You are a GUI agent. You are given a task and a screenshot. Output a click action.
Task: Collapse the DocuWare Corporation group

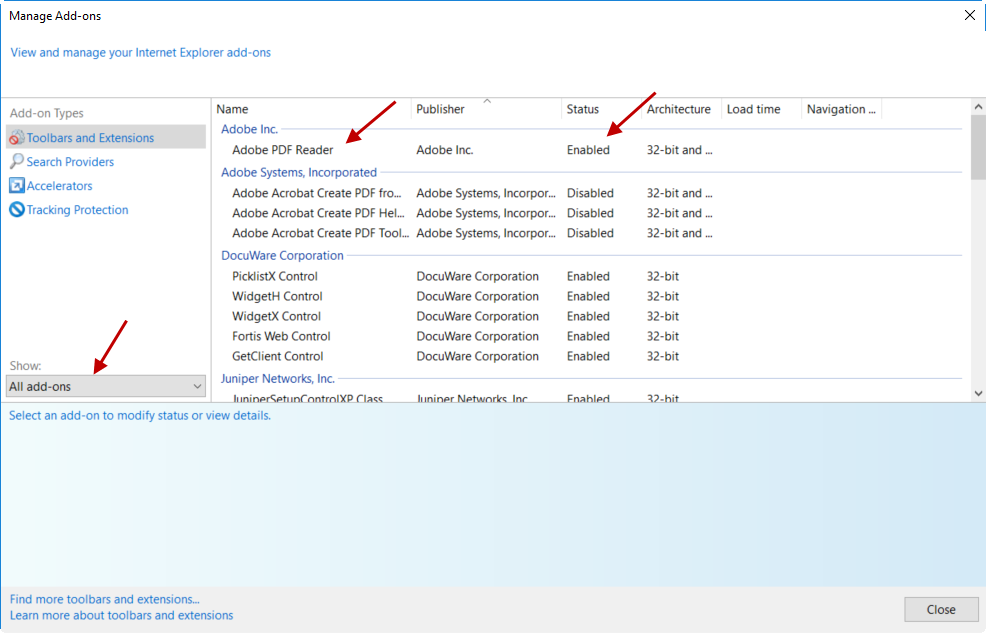point(282,255)
